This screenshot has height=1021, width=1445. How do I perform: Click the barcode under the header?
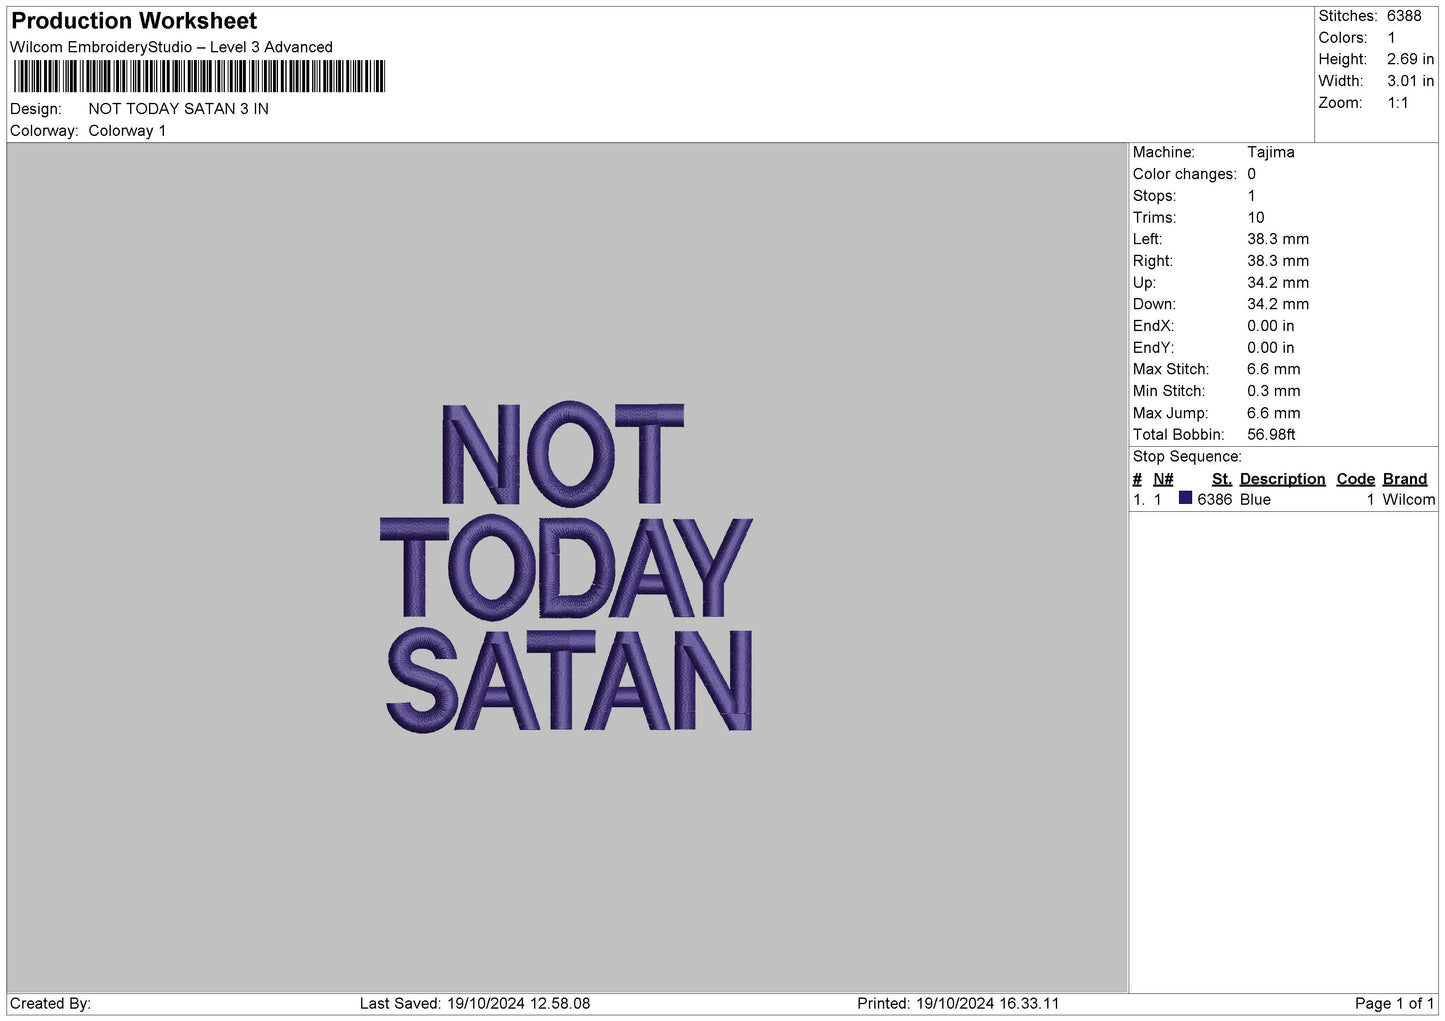199,76
